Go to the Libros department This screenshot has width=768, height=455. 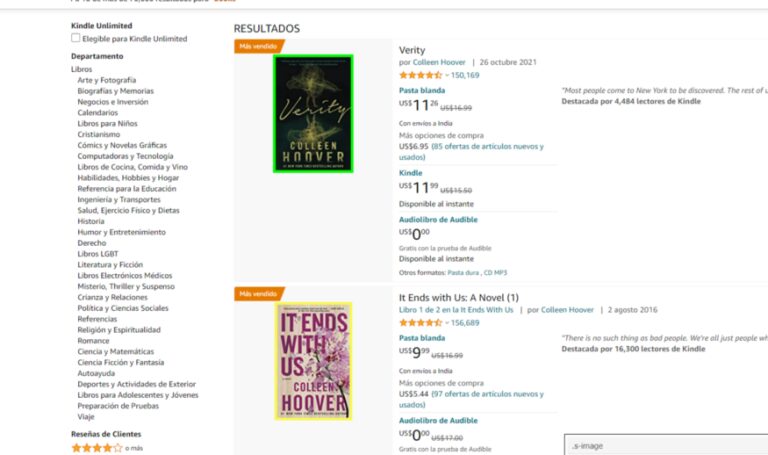pos(81,69)
